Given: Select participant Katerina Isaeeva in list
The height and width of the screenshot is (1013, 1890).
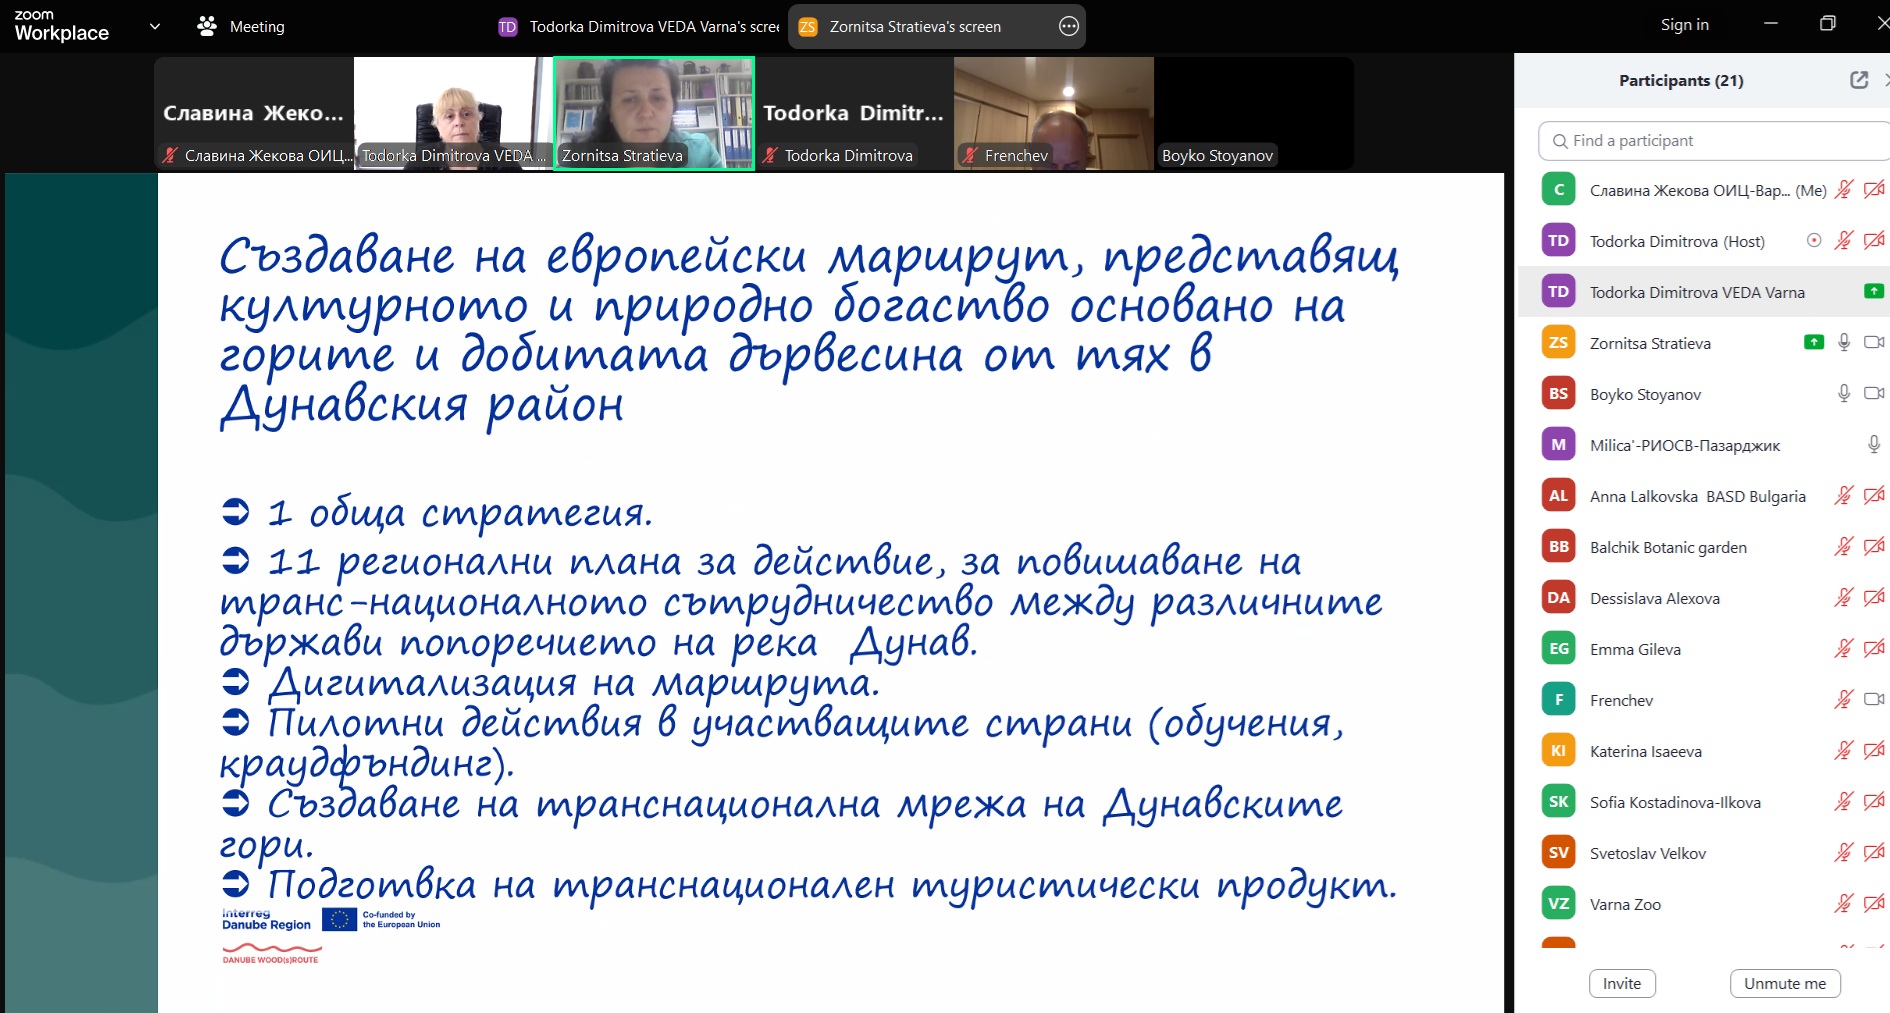Looking at the screenshot, I should 1704,751.
